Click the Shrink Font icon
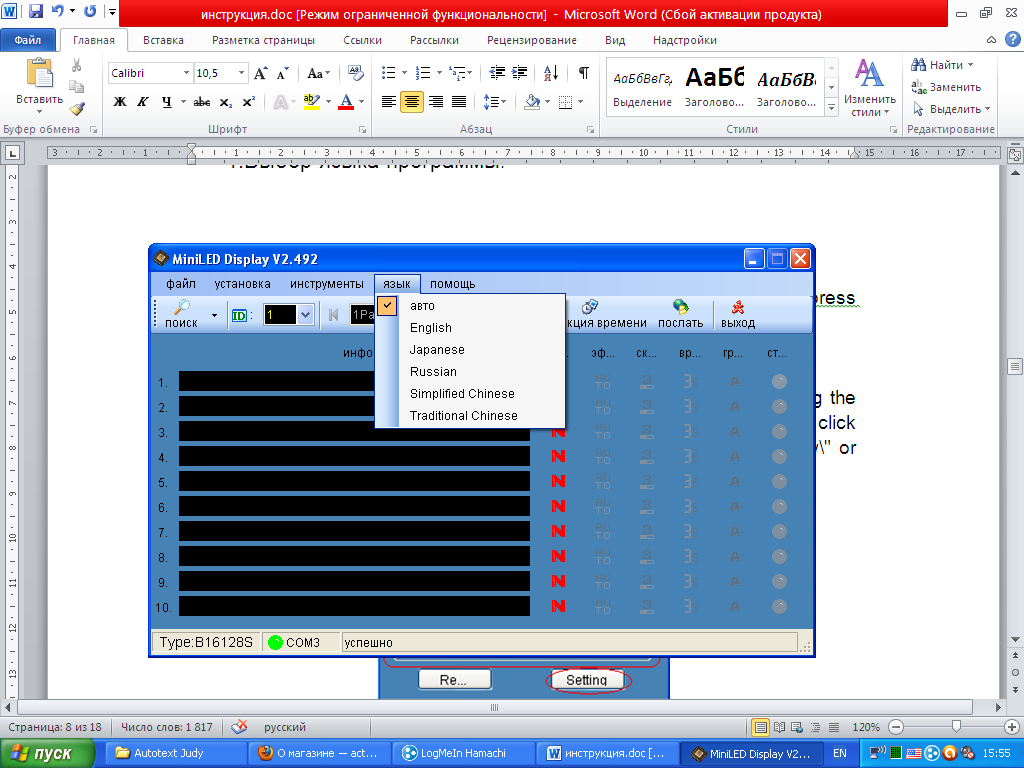This screenshot has width=1024, height=768. point(282,73)
